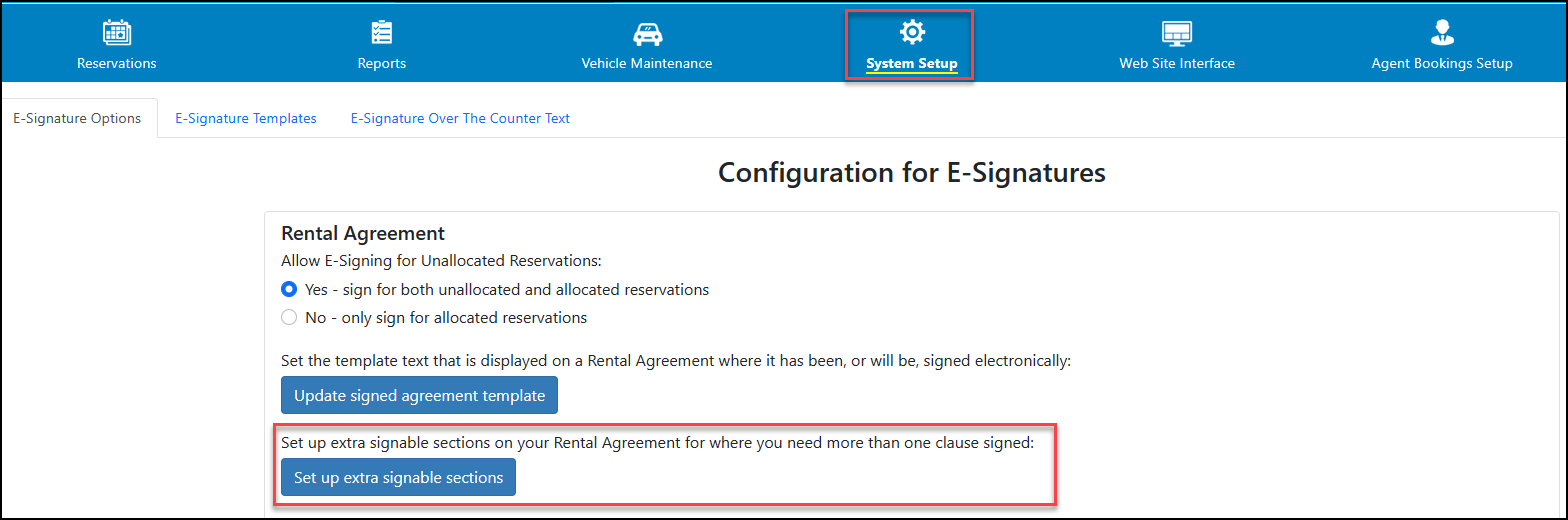This screenshot has height=520, width=1568.
Task: Choose the No radio button for e-signing
Action: [x=289, y=317]
